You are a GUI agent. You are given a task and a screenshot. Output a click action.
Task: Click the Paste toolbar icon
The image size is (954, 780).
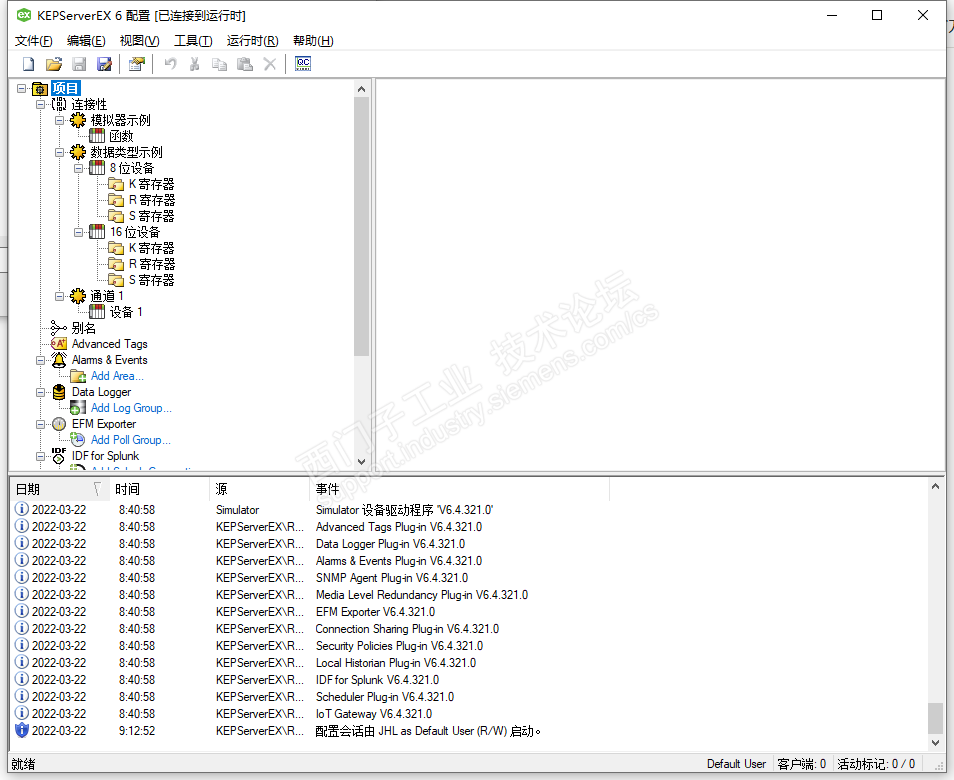tap(245, 64)
